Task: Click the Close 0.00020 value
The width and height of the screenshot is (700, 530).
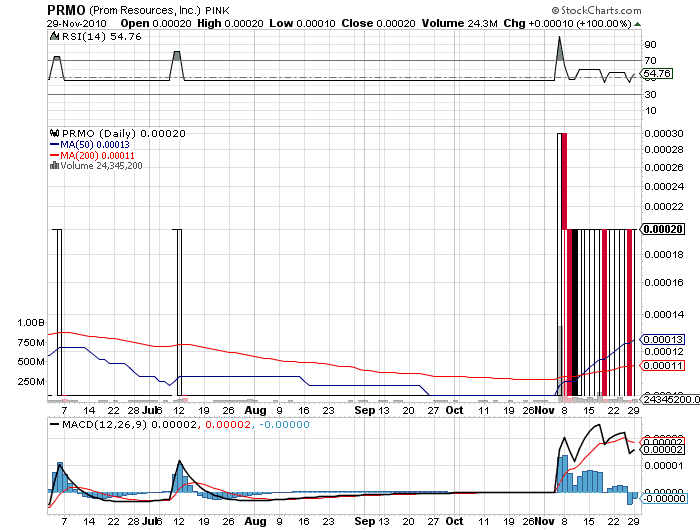Action: [x=379, y=23]
